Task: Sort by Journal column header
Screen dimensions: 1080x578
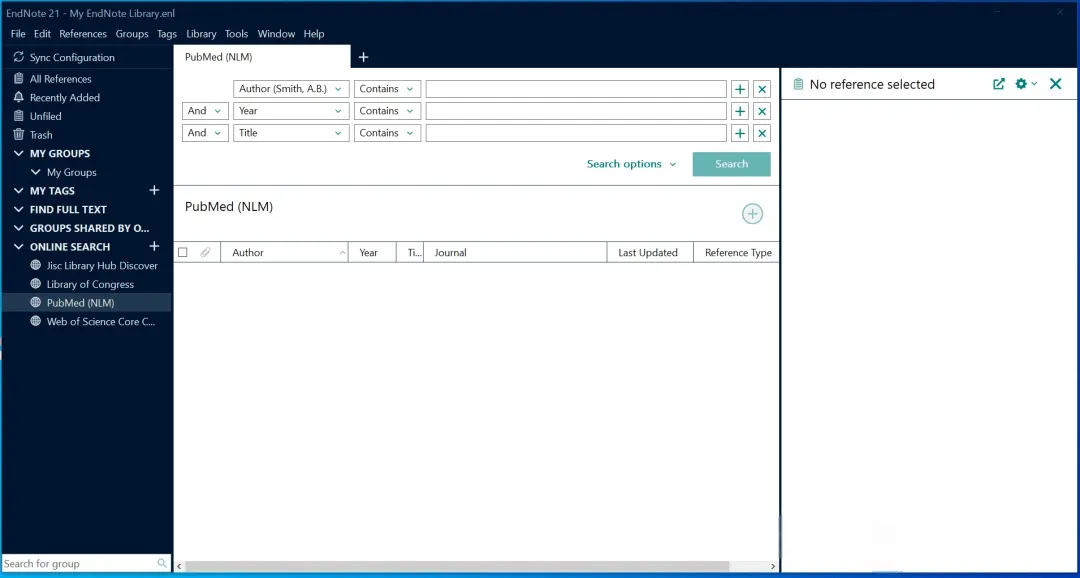Action: pos(515,253)
